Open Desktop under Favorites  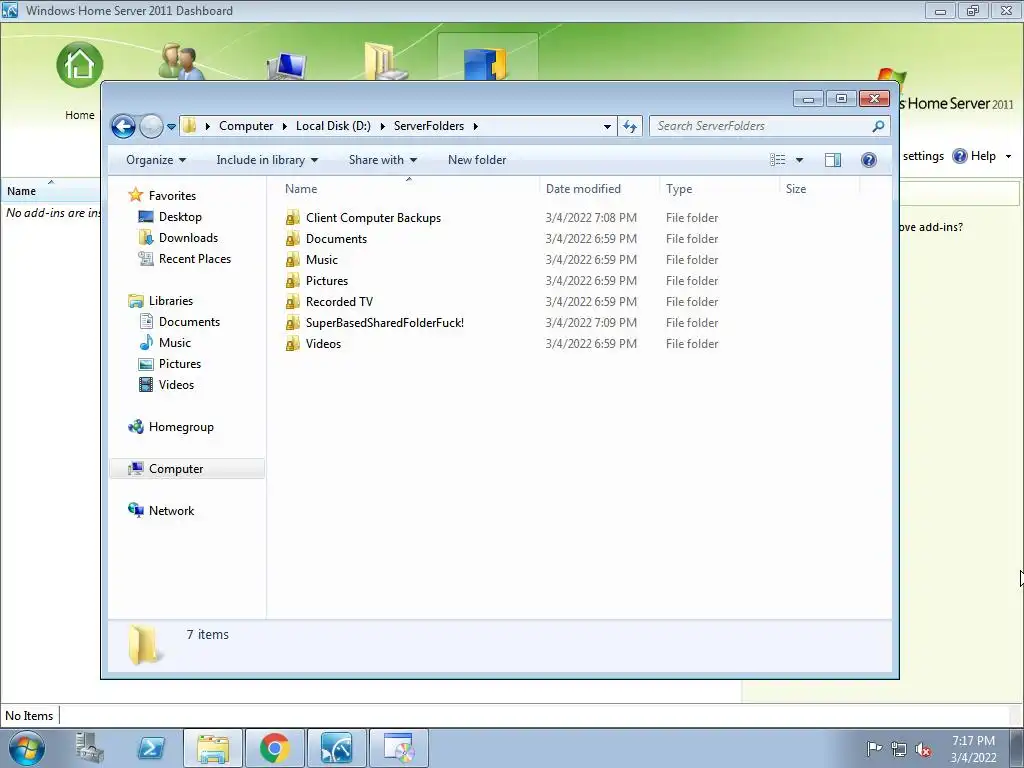click(x=180, y=217)
